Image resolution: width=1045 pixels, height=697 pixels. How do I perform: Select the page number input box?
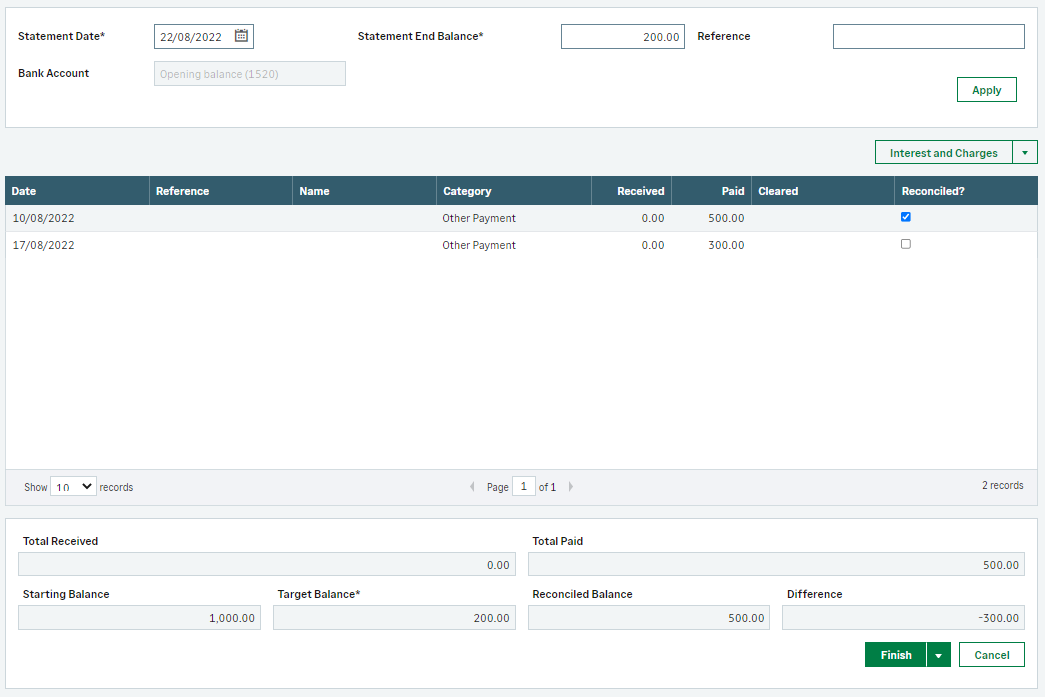tap(523, 487)
